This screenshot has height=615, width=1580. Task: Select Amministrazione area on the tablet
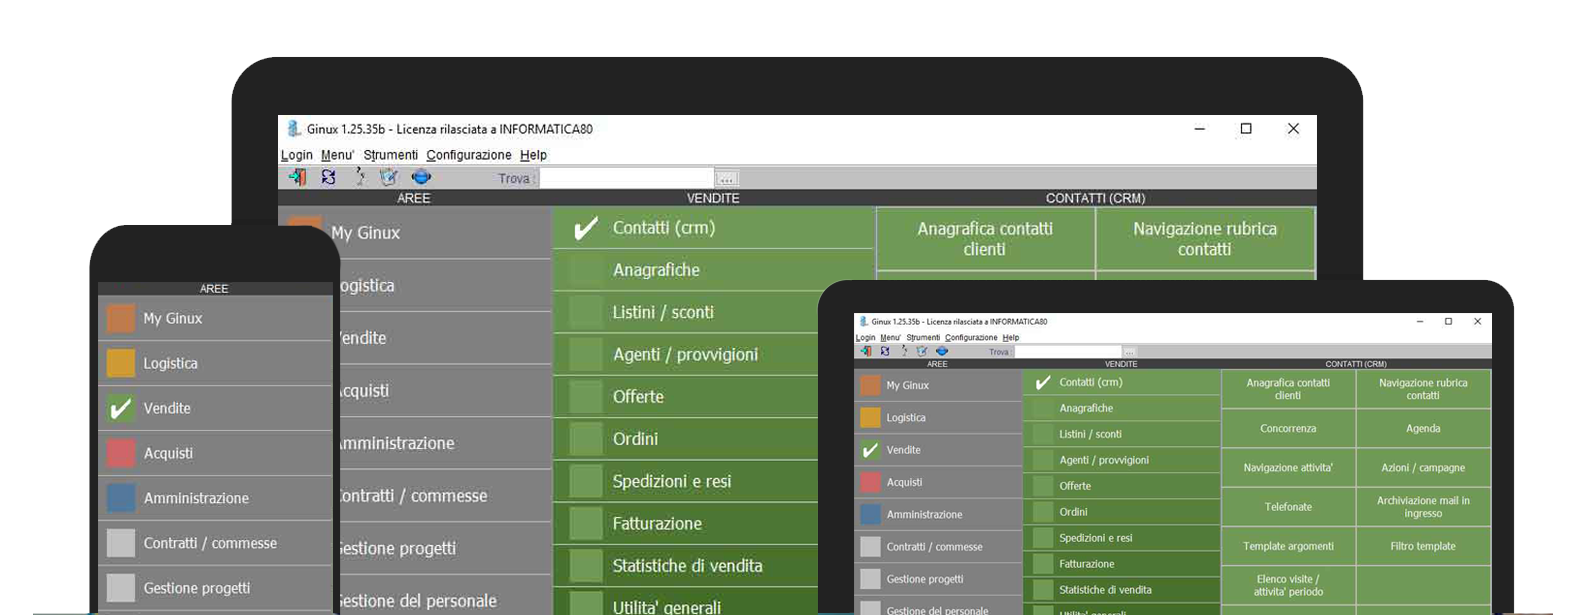tap(938, 514)
